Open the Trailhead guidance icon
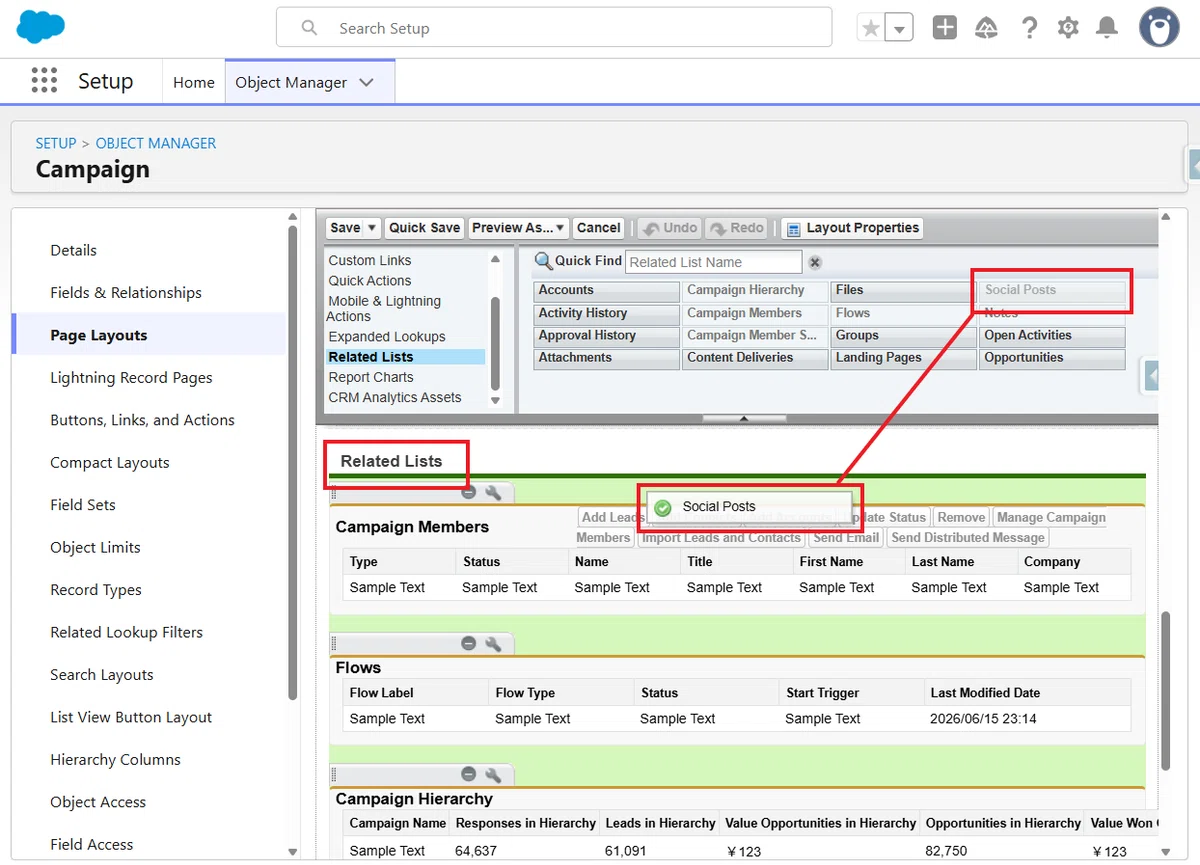Screen dimensions: 1200x865 987,28
